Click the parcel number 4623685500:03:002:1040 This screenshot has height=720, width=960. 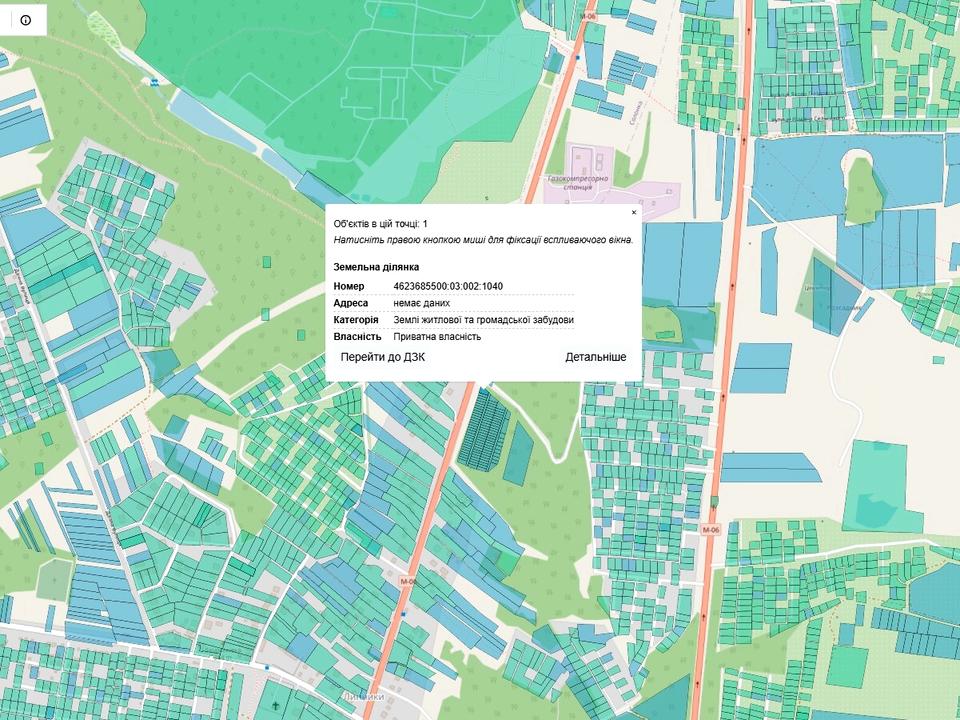pos(448,287)
